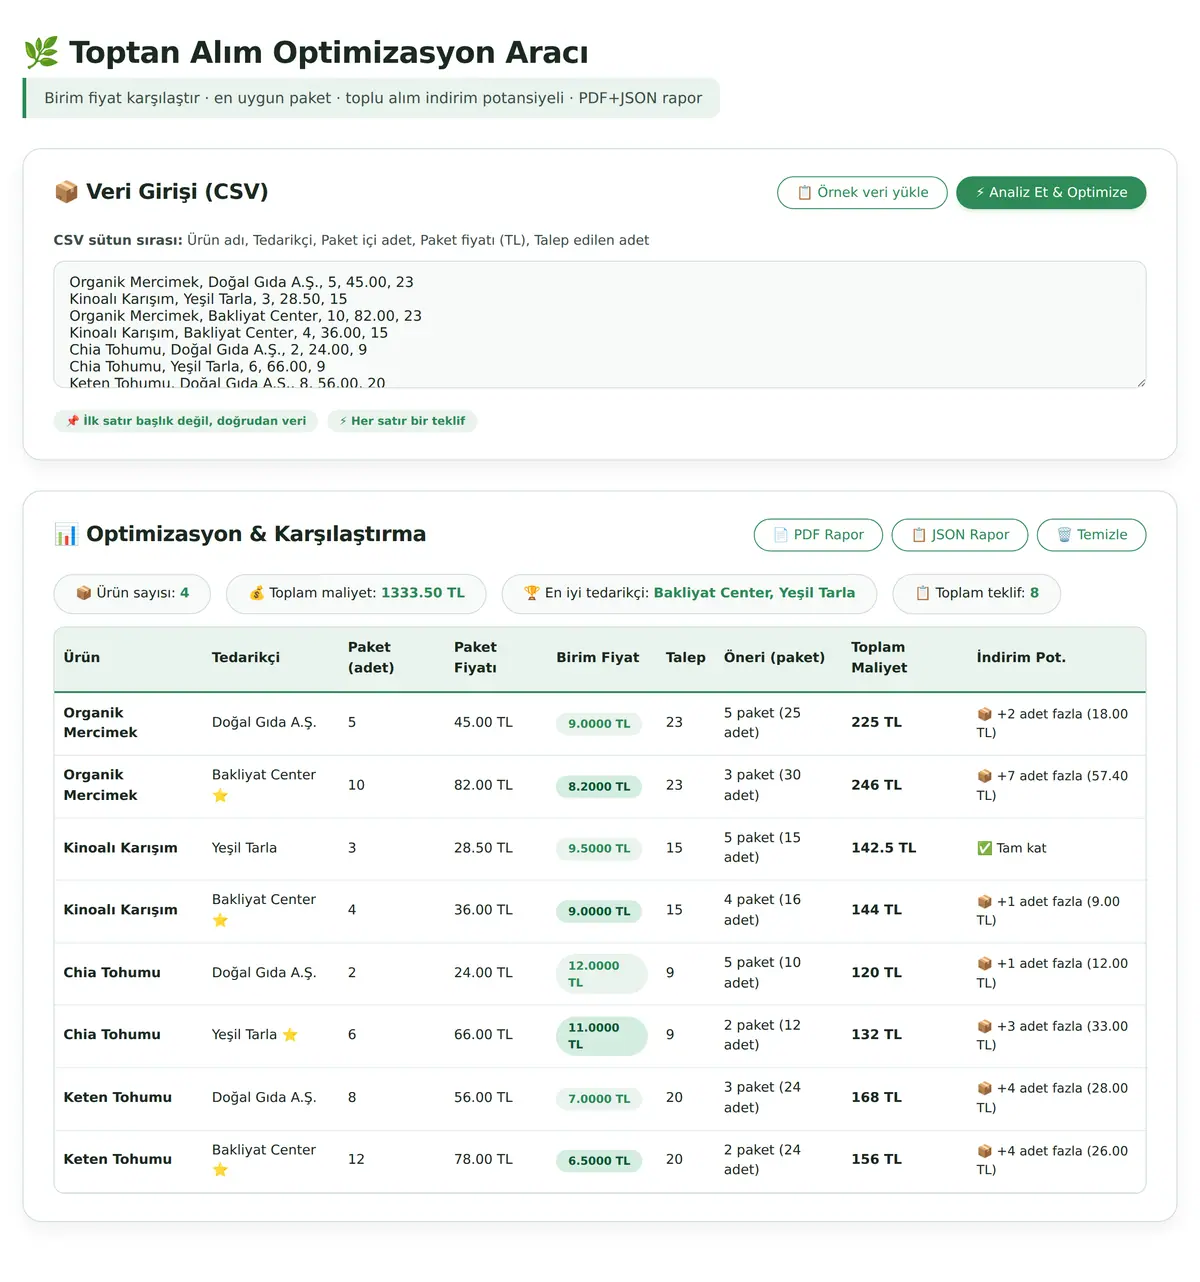This screenshot has width=1200, height=1282.
Task: Click the box icon in Ürün sayısı chip
Action: click(x=84, y=593)
